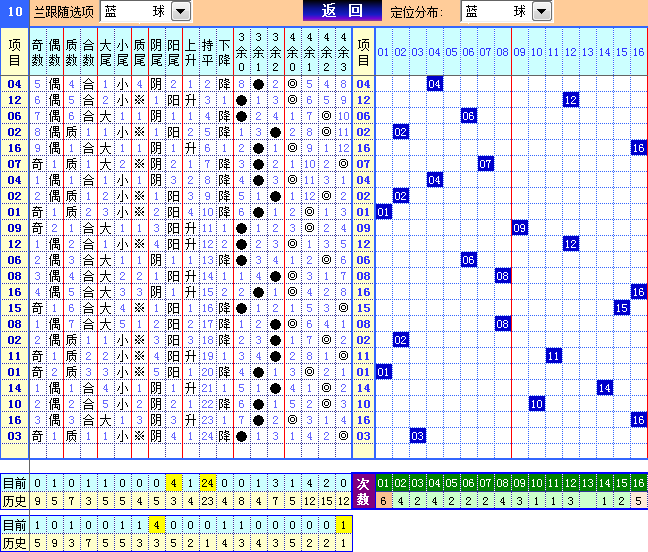
Task: Click the blue 09 marker in the distribution grid
Action: coord(519,228)
